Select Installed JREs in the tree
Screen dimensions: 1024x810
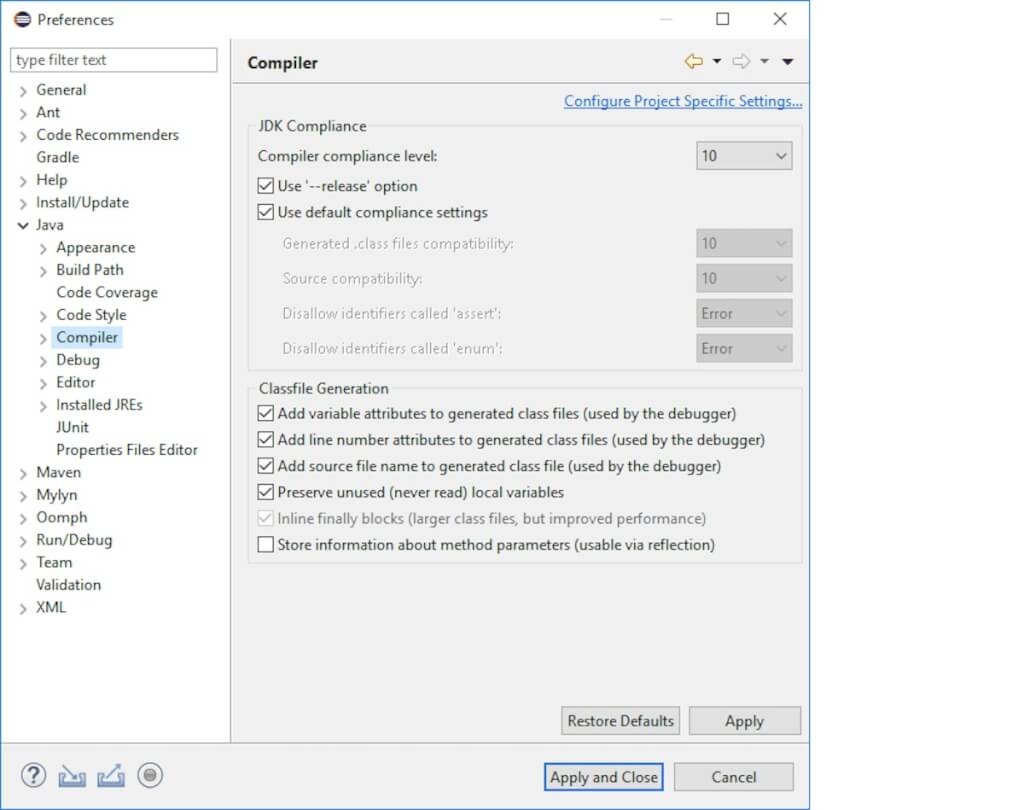tap(99, 405)
